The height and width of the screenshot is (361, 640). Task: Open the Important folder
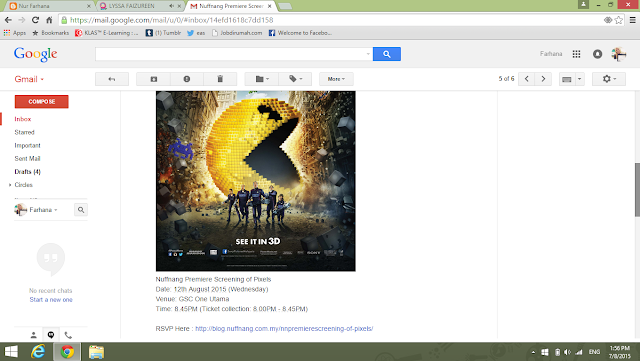[27, 145]
